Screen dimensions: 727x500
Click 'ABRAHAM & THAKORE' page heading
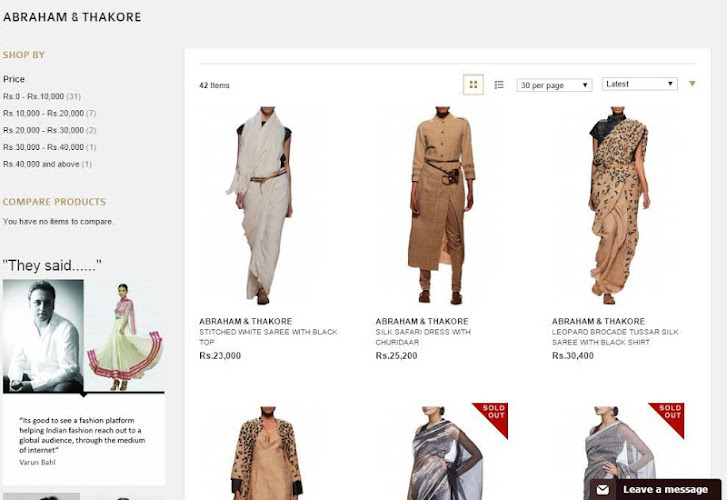72,17
